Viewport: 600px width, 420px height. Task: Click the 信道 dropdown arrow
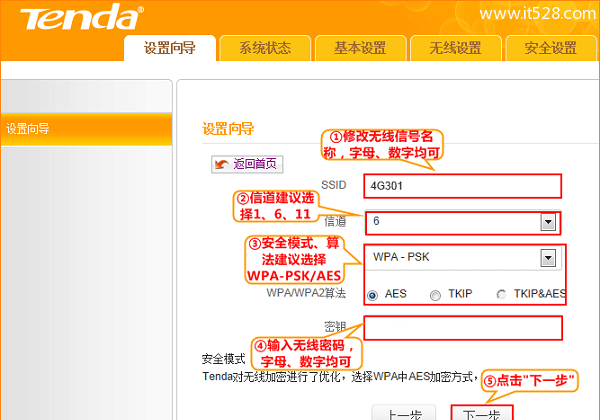pyautogui.click(x=548, y=222)
